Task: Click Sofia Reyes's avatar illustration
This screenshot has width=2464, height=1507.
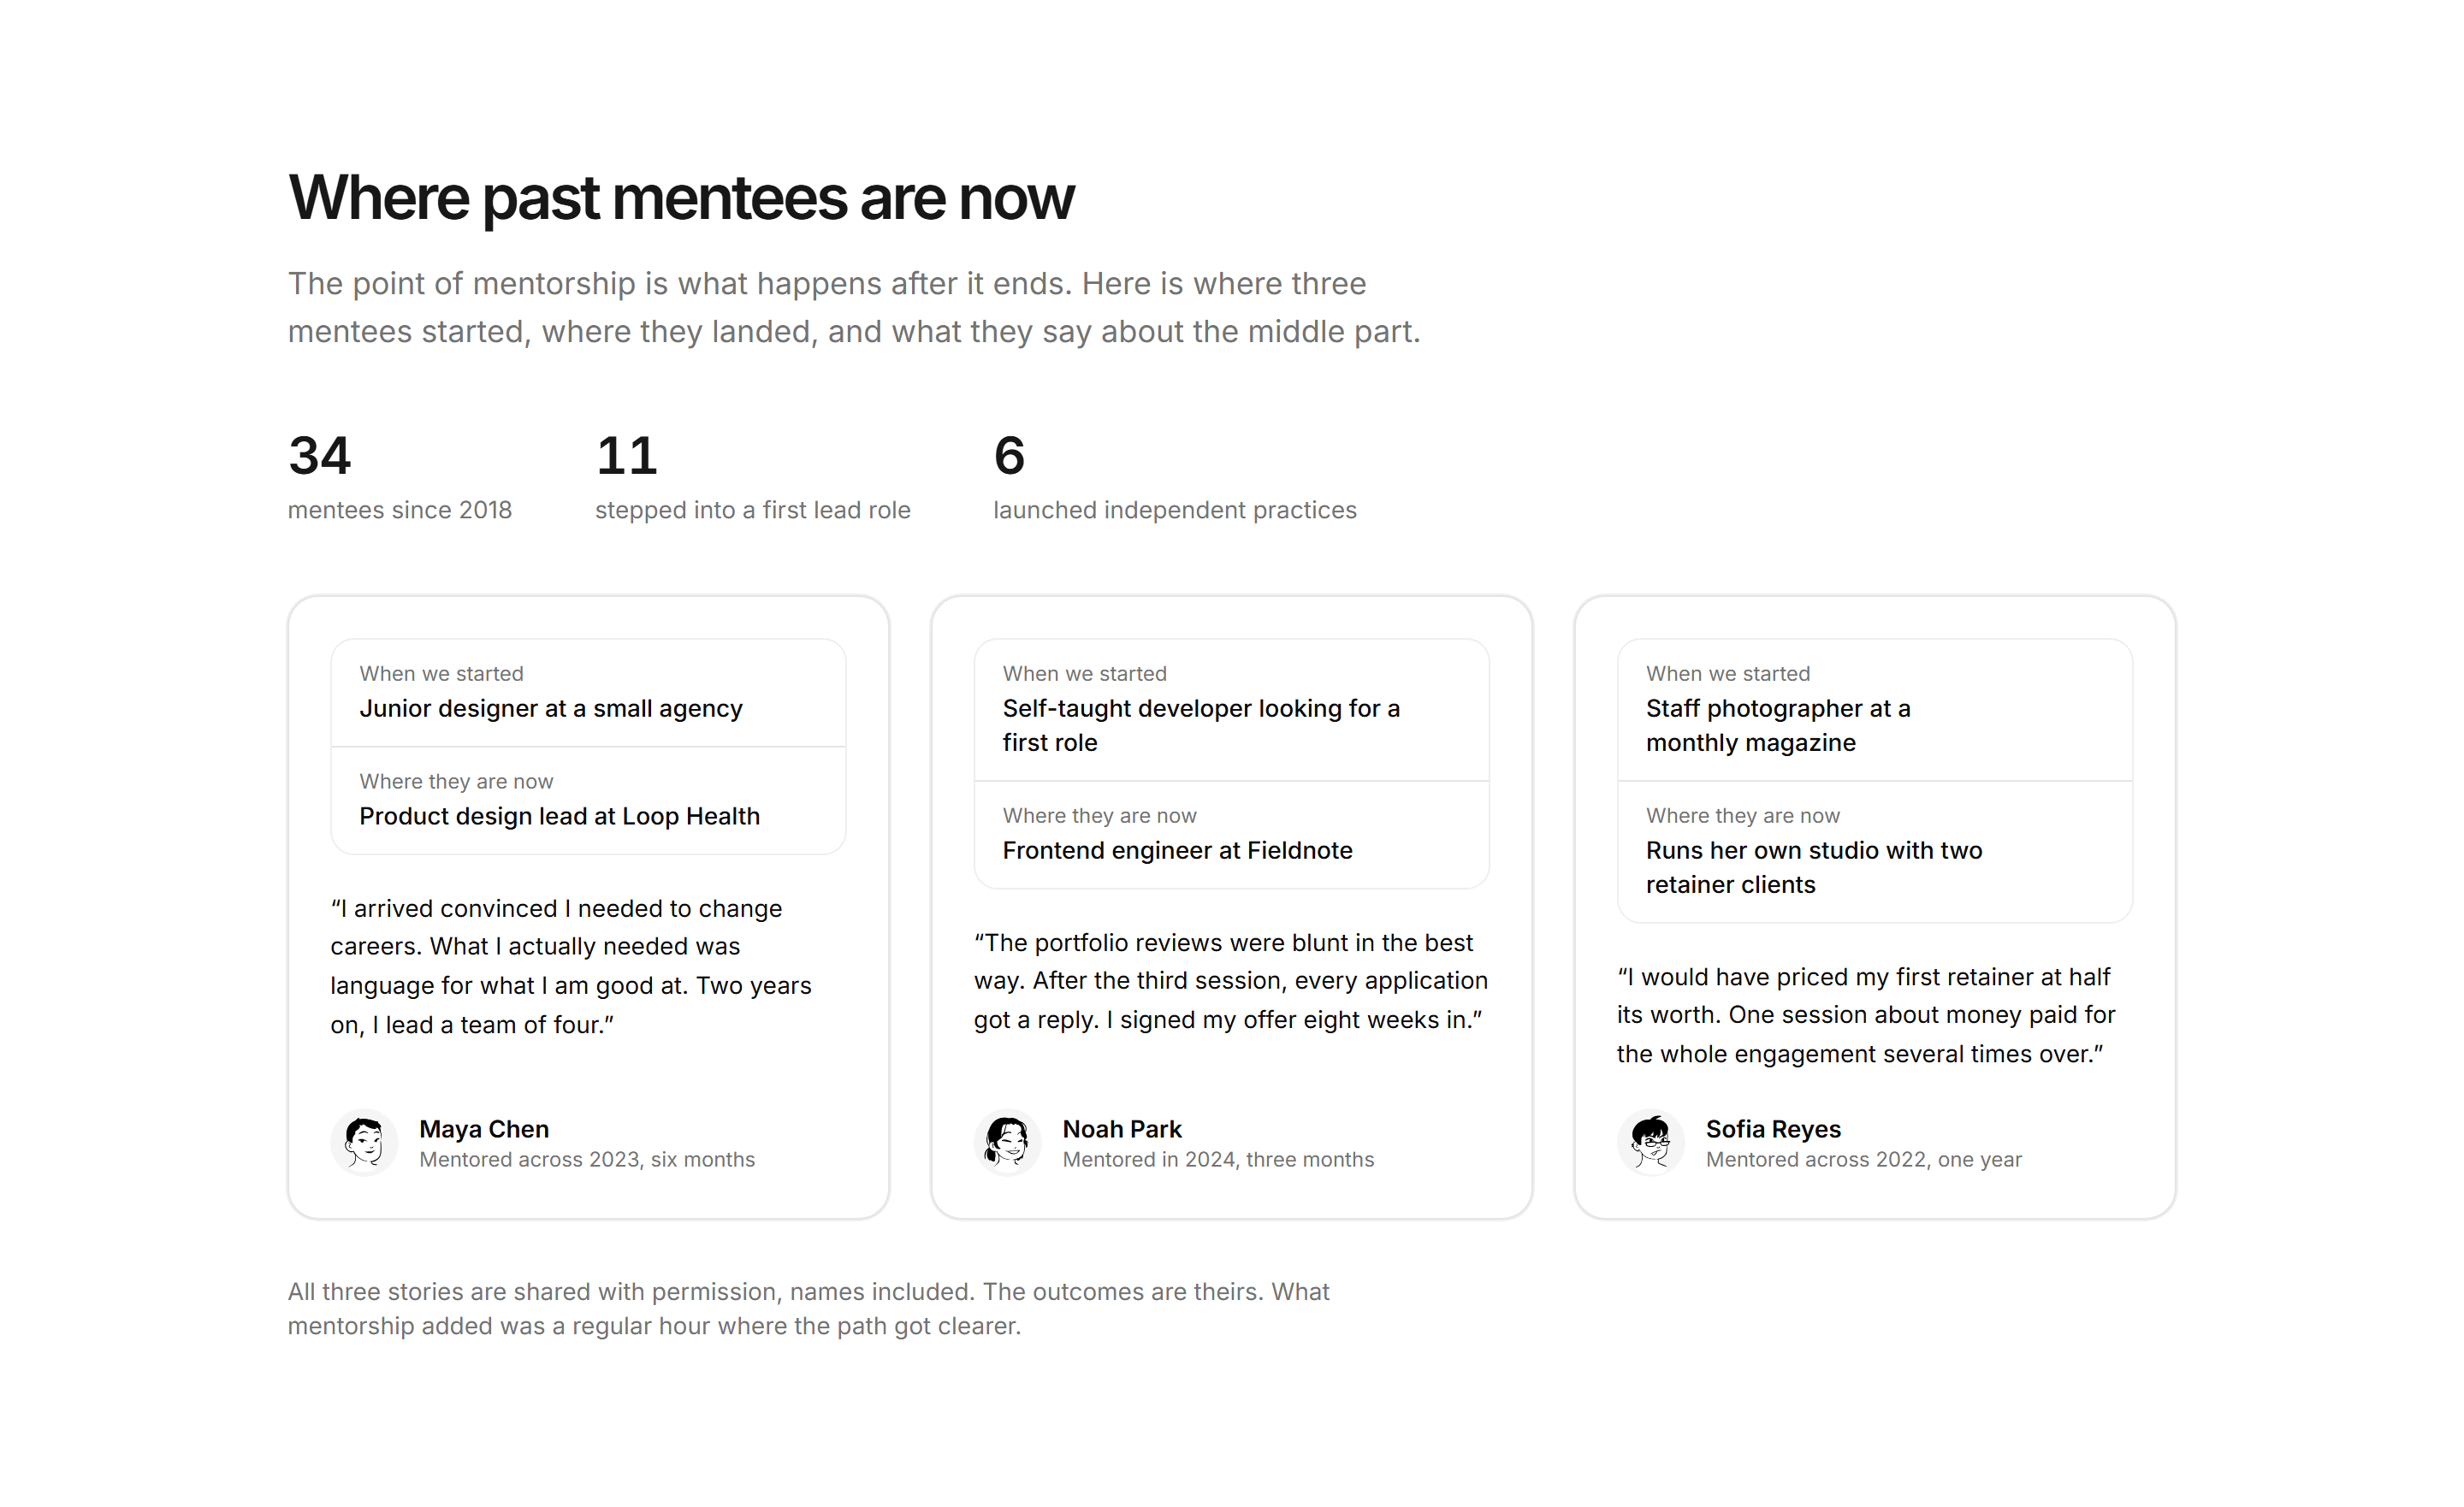Action: pos(1650,1142)
